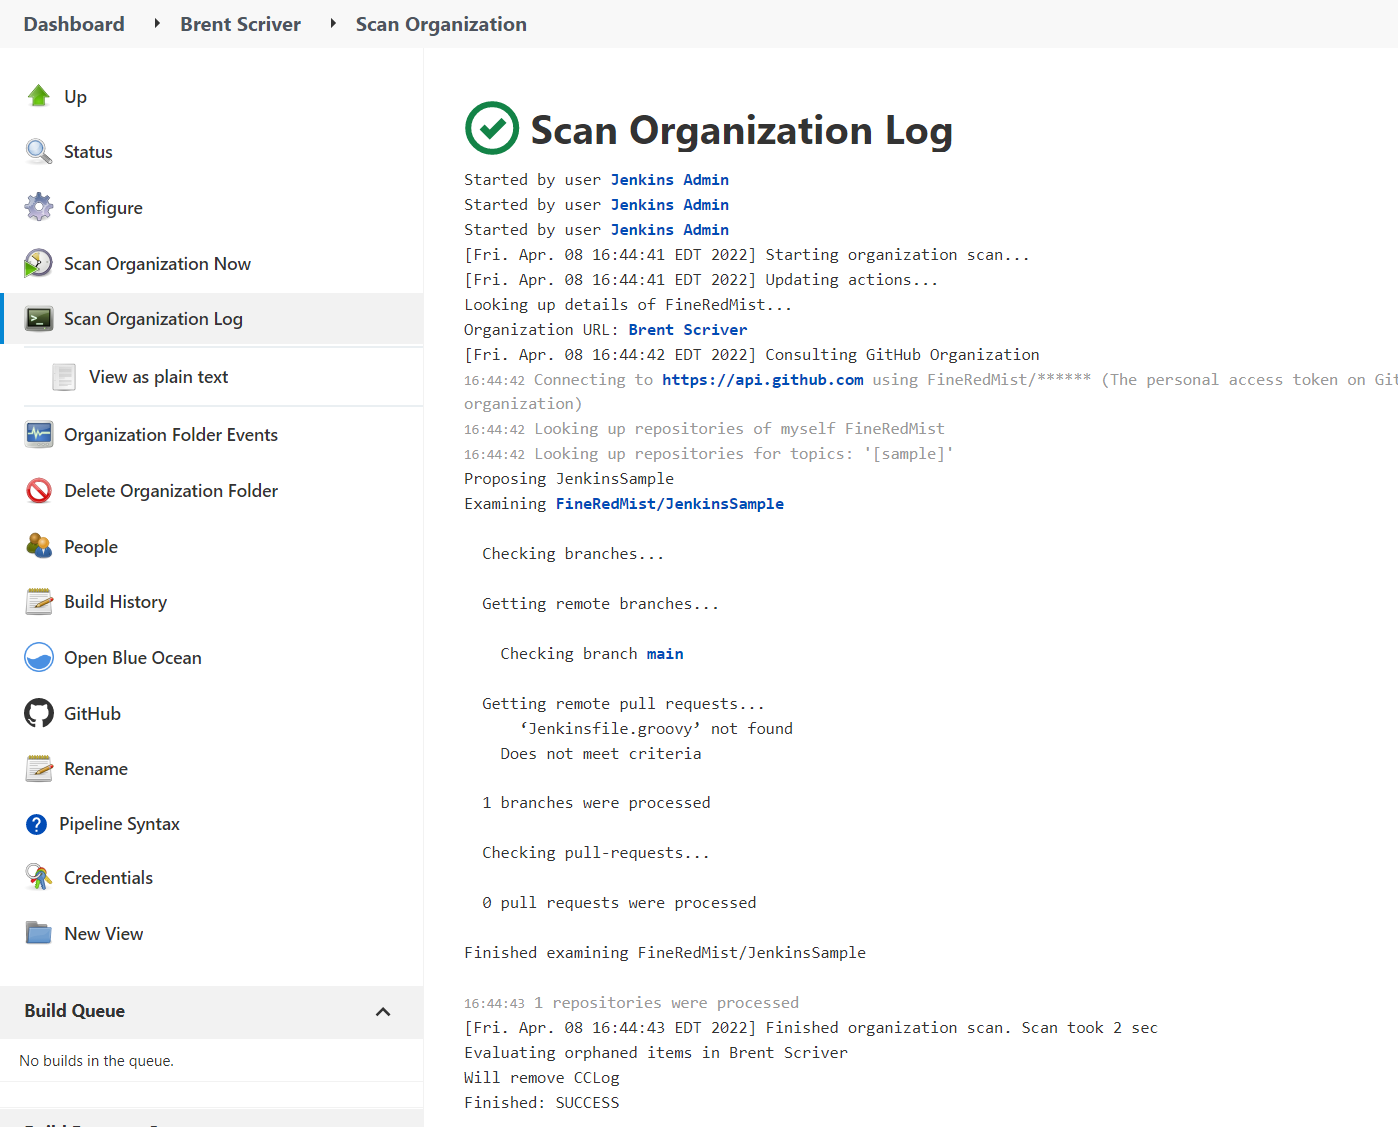The height and width of the screenshot is (1127, 1398).
Task: Click the Credentials keys icon
Action: [x=38, y=878]
